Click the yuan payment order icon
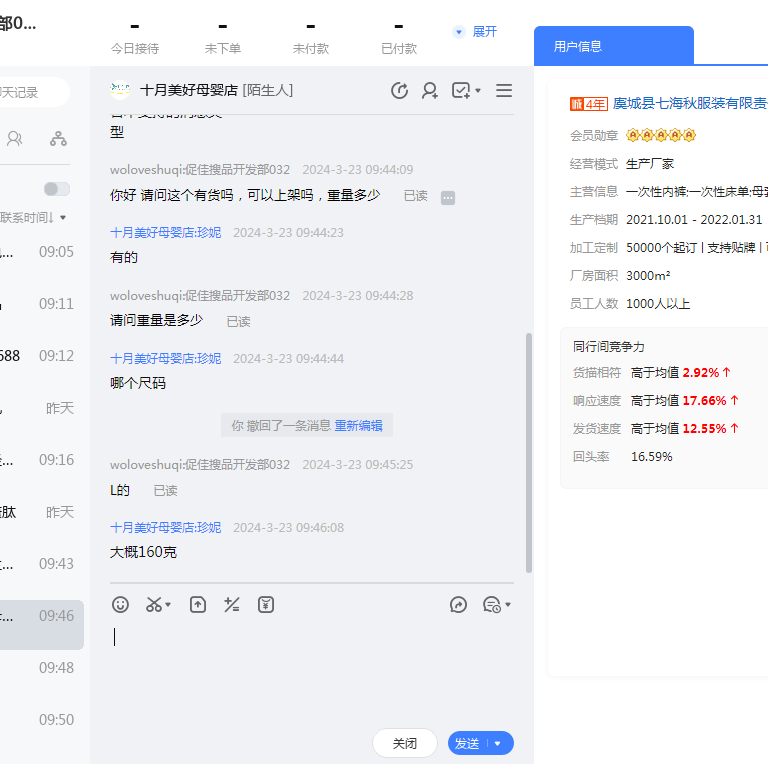Viewport: 768px width, 764px height. pyautogui.click(x=265, y=604)
